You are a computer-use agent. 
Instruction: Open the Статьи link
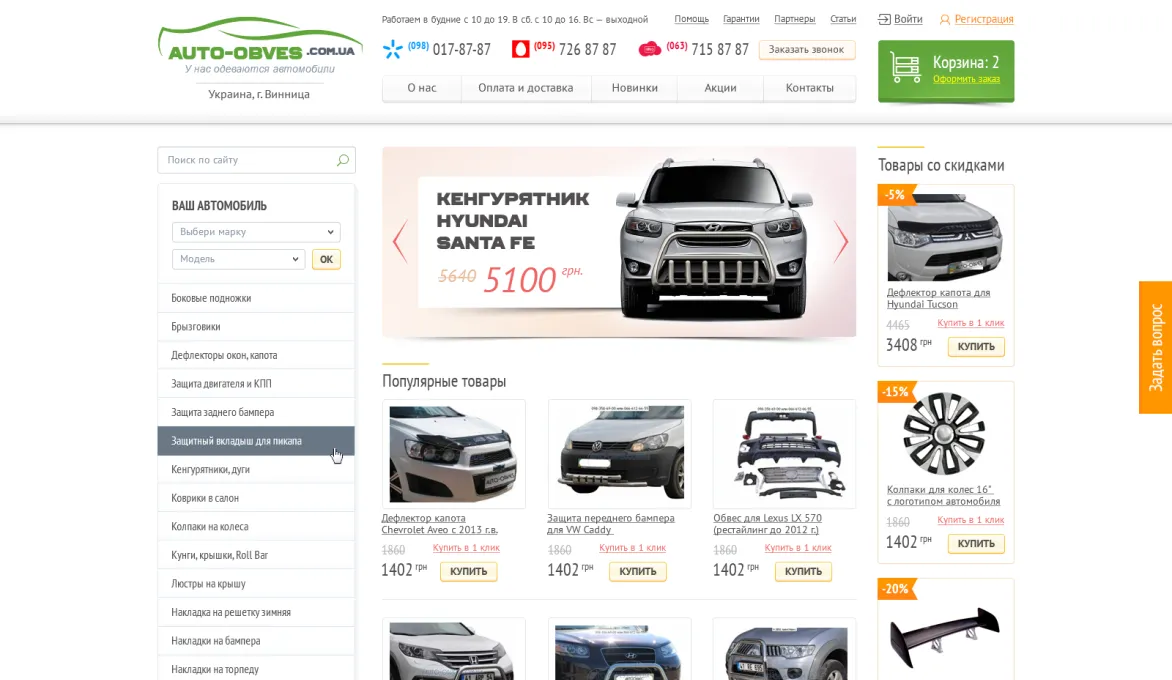pyautogui.click(x=842, y=19)
